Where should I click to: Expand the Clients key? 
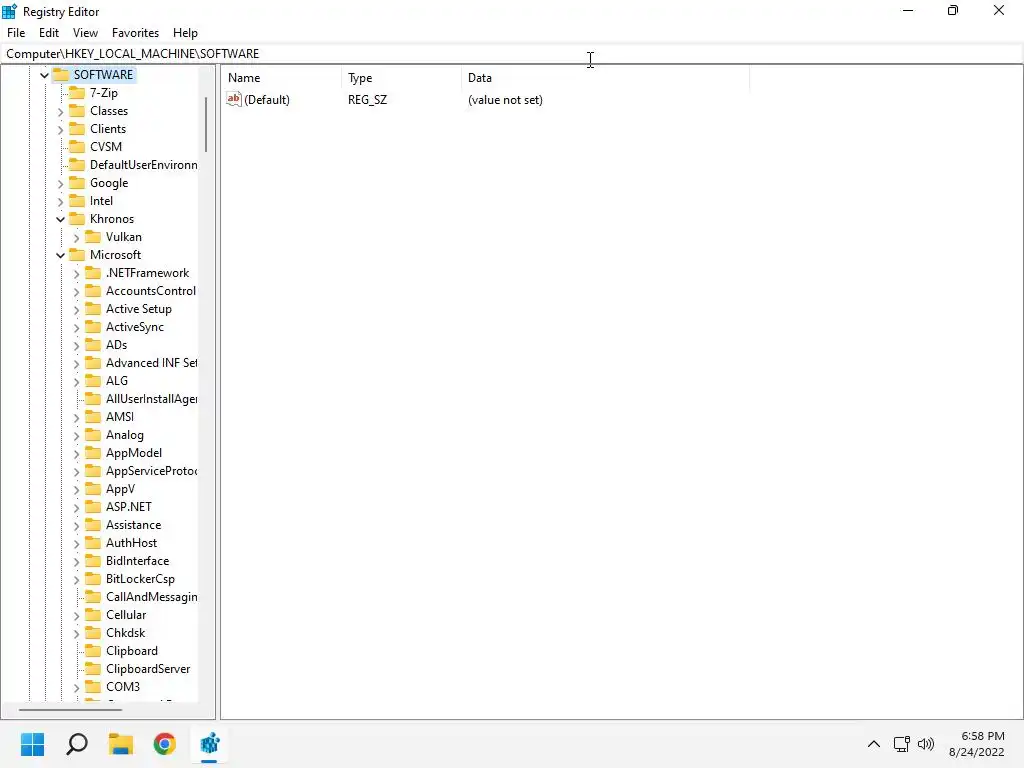pos(61,129)
